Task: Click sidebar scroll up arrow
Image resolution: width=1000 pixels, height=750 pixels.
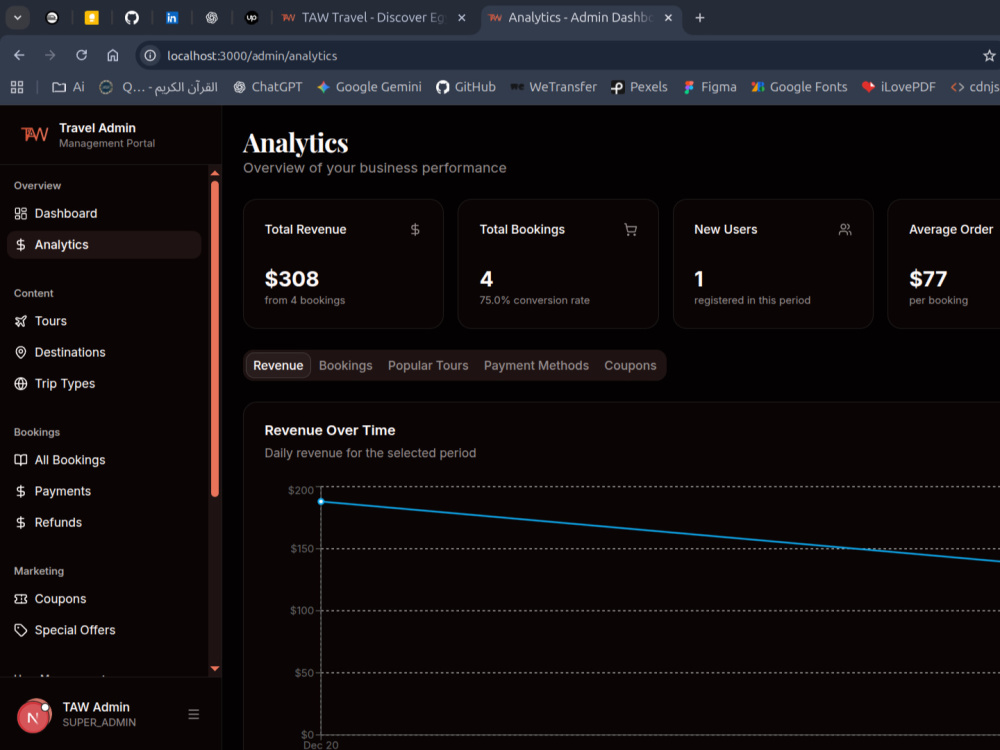Action: (215, 173)
